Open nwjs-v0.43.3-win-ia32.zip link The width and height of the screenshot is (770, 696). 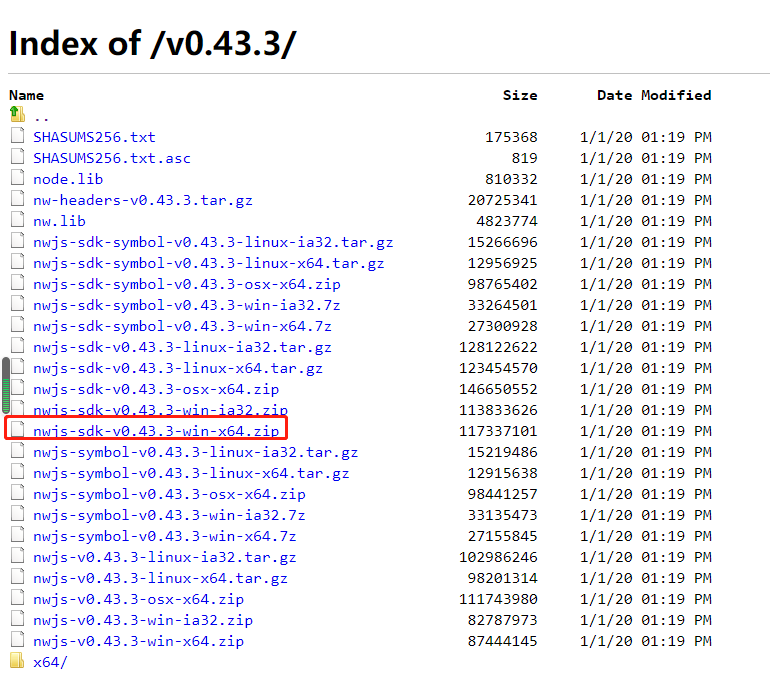pyautogui.click(x=143, y=620)
